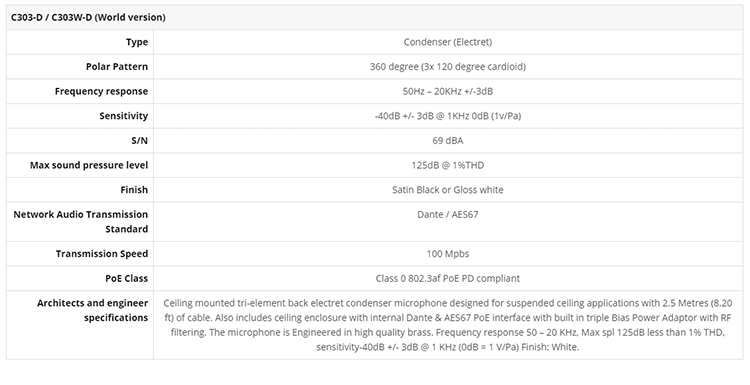Click the 125dB @ 1%THD value
Image resolution: width=750 pixels, height=385 pixels.
point(448,165)
